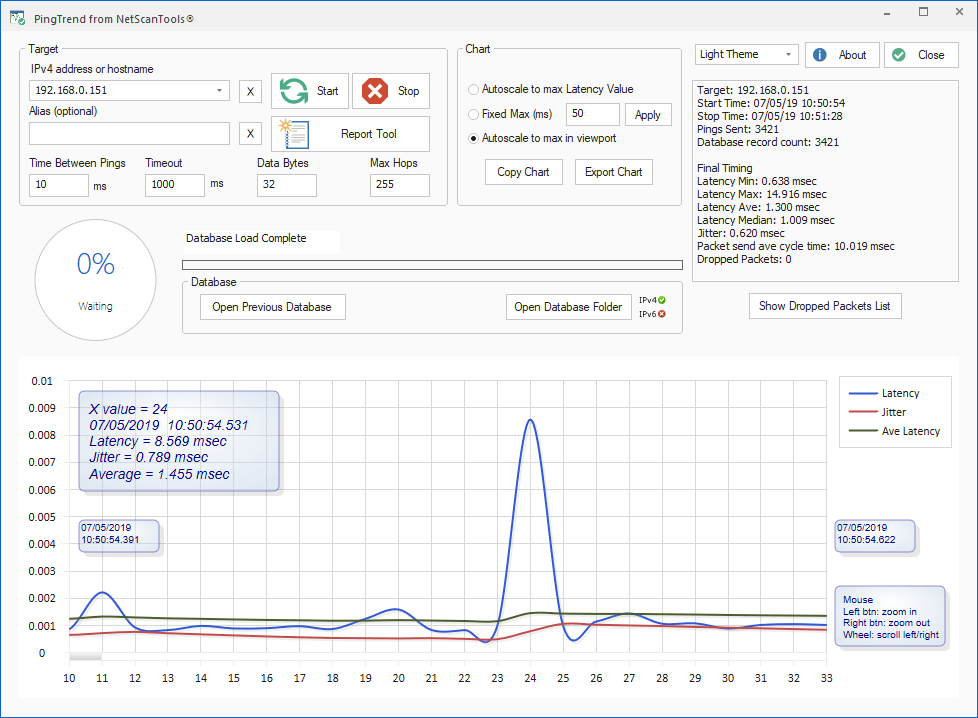
Task: Open the Light Theme dropdown
Action: 788,54
